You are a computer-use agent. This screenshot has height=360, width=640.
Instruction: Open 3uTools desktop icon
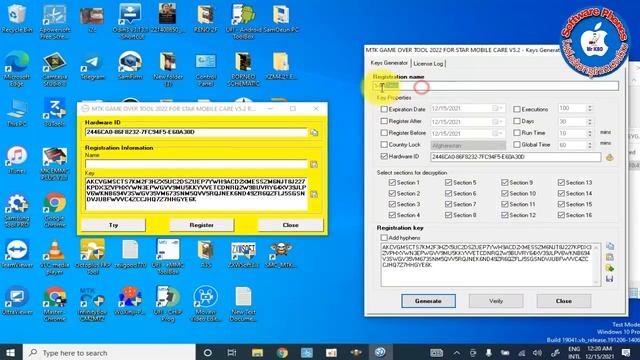(x=55, y=113)
